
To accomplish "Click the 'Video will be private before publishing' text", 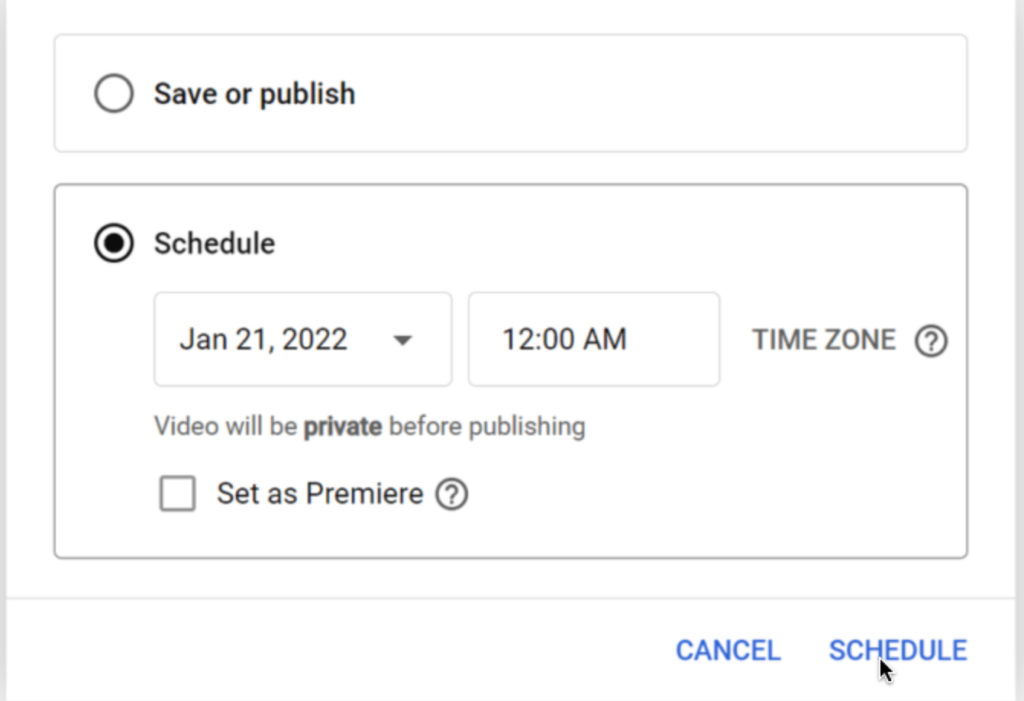I will point(370,427).
